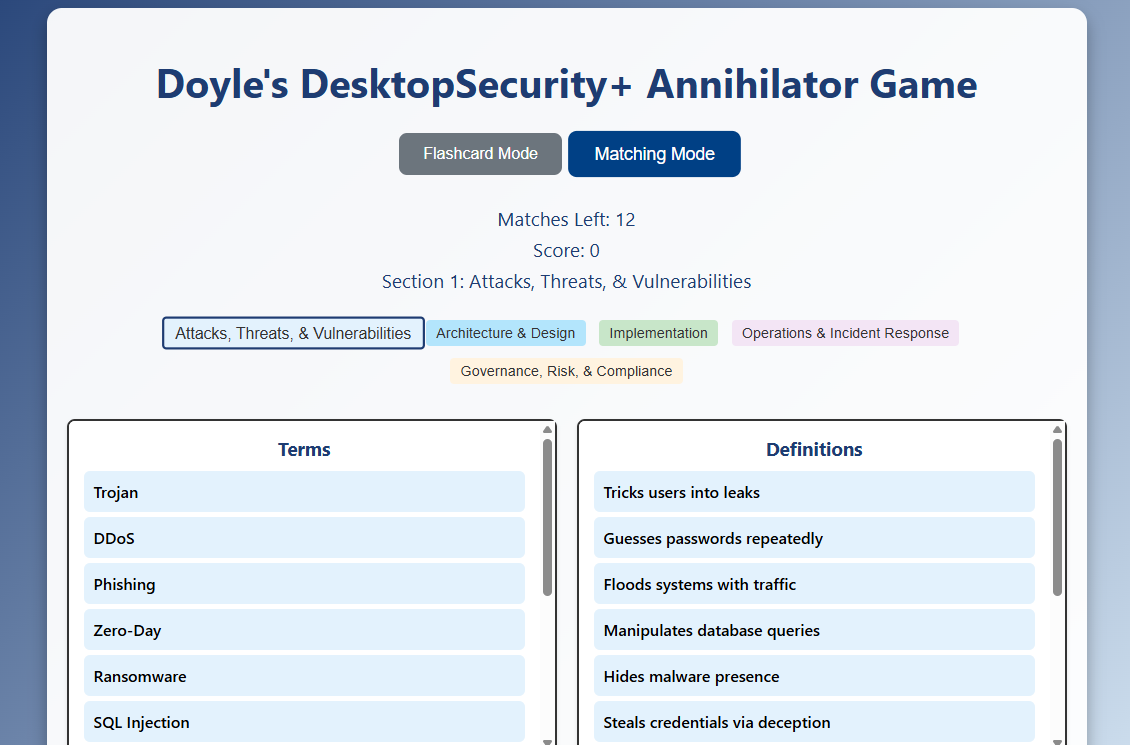Click Terms scrollbar up arrow
Viewport: 1130px width, 745px height.
point(547,429)
